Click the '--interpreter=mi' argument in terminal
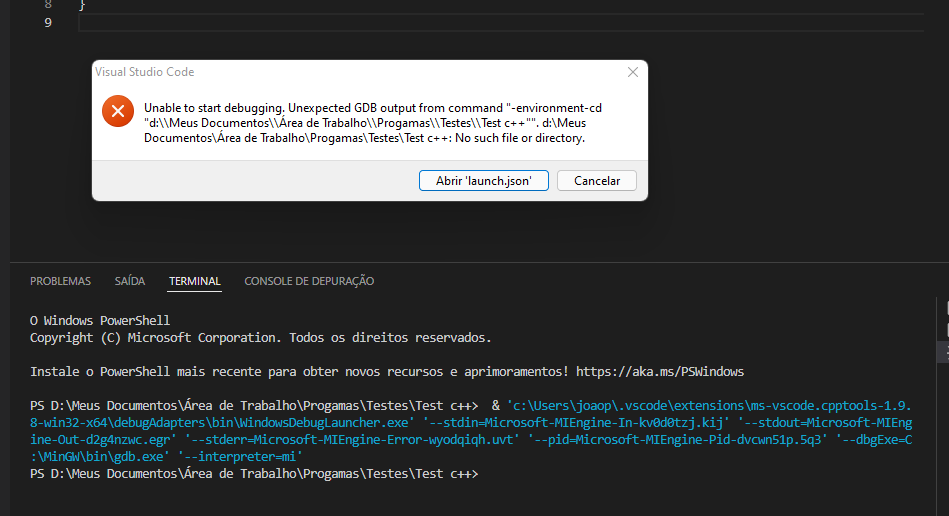 (240, 456)
